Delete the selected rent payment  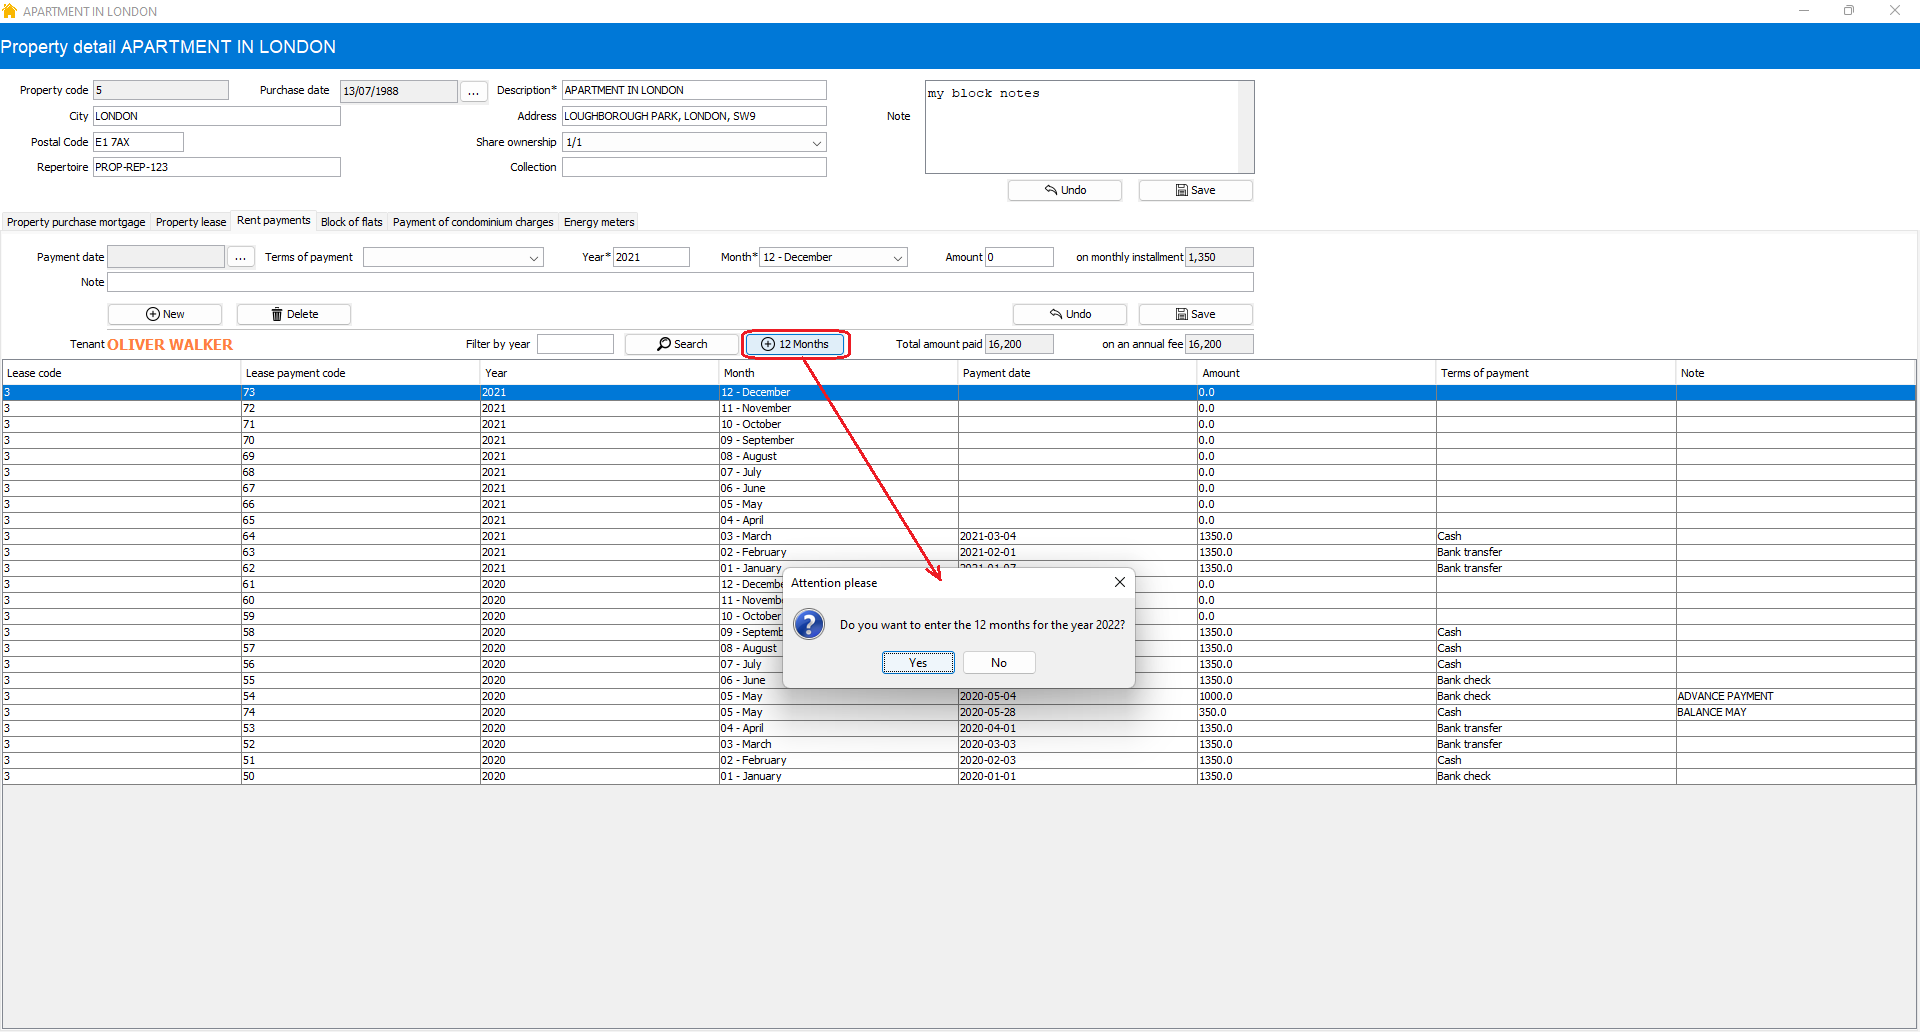(x=294, y=314)
